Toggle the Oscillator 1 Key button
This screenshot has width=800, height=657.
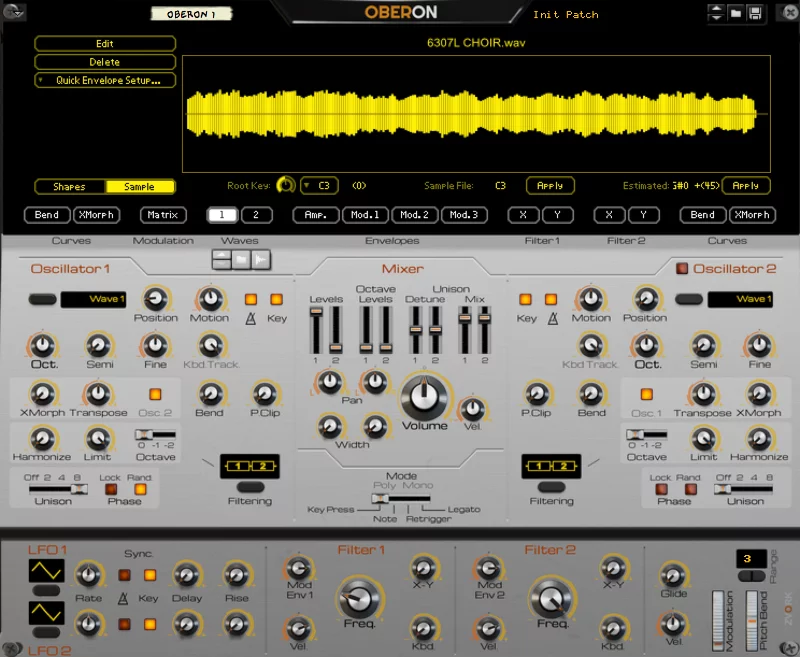coord(277,299)
